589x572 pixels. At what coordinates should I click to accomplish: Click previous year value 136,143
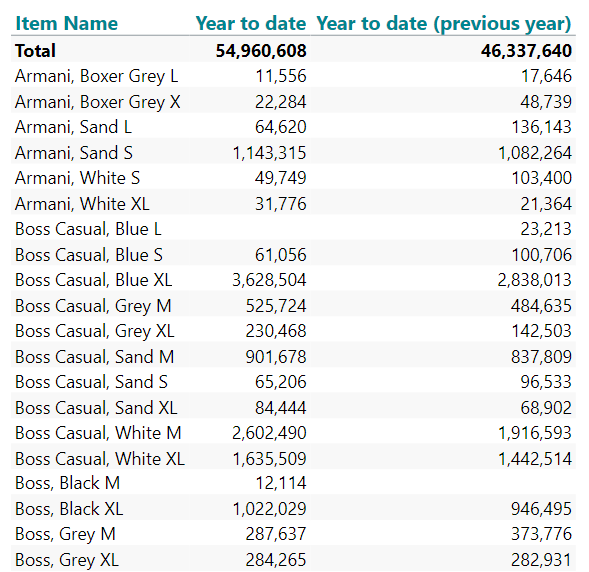(x=542, y=127)
